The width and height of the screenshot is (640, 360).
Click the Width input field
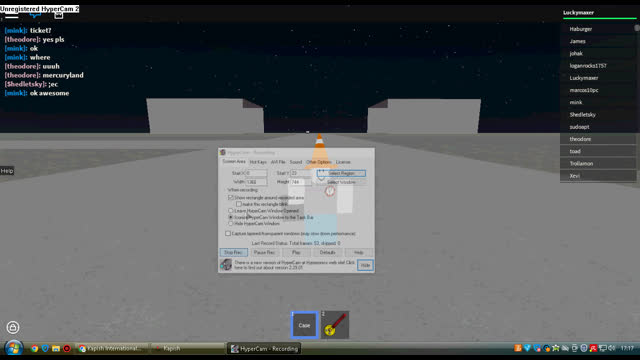coord(256,182)
